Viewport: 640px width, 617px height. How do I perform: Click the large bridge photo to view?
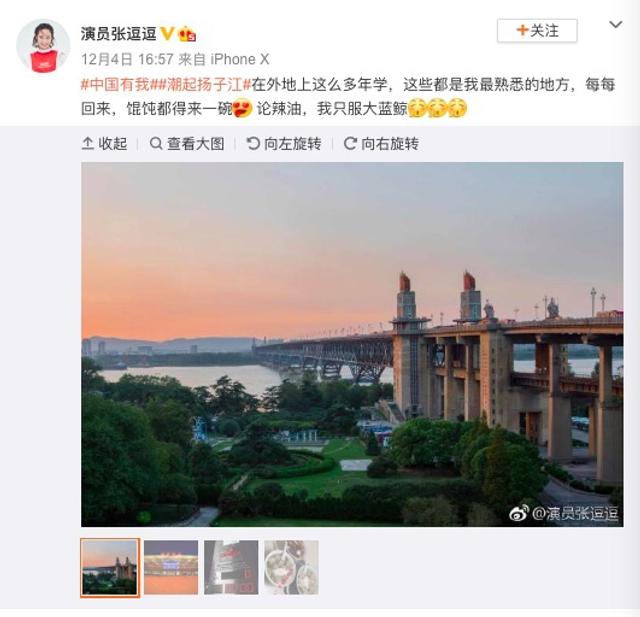[x=352, y=344]
